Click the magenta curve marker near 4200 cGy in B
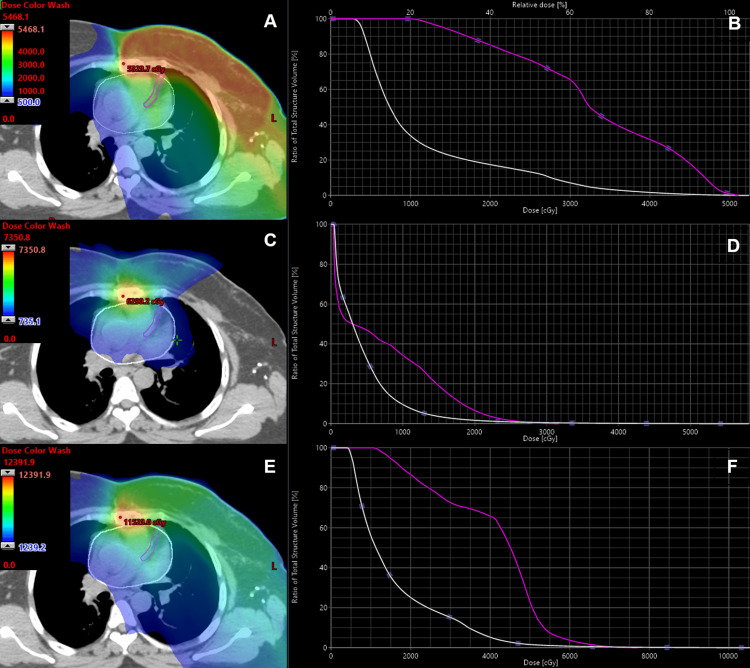 (x=668, y=148)
